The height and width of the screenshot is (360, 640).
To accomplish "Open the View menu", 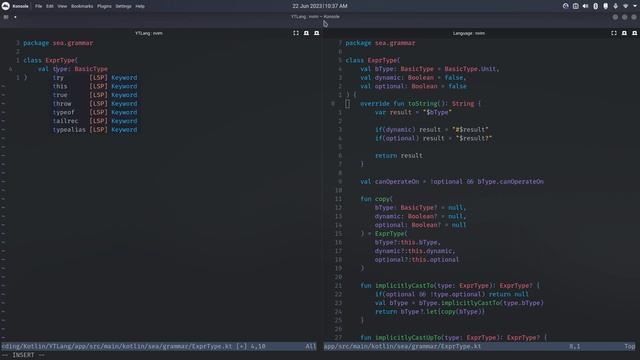I will (62, 6).
